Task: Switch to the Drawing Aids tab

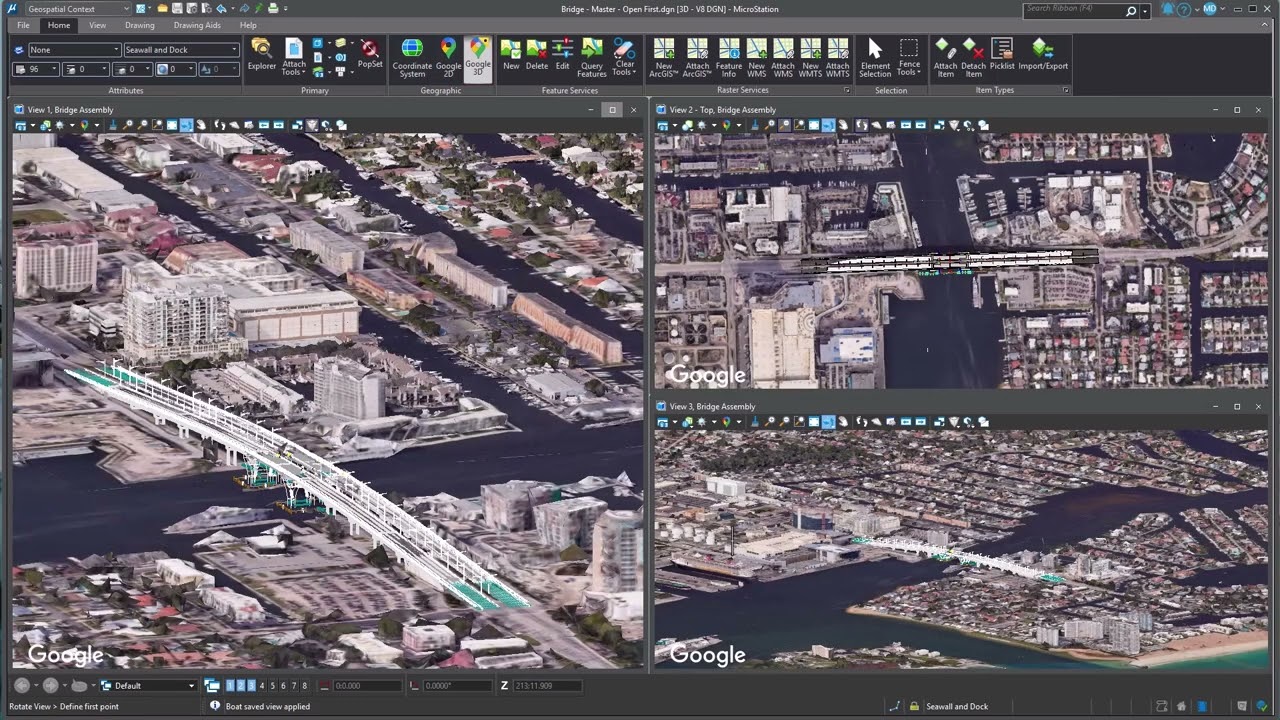Action: click(x=197, y=25)
